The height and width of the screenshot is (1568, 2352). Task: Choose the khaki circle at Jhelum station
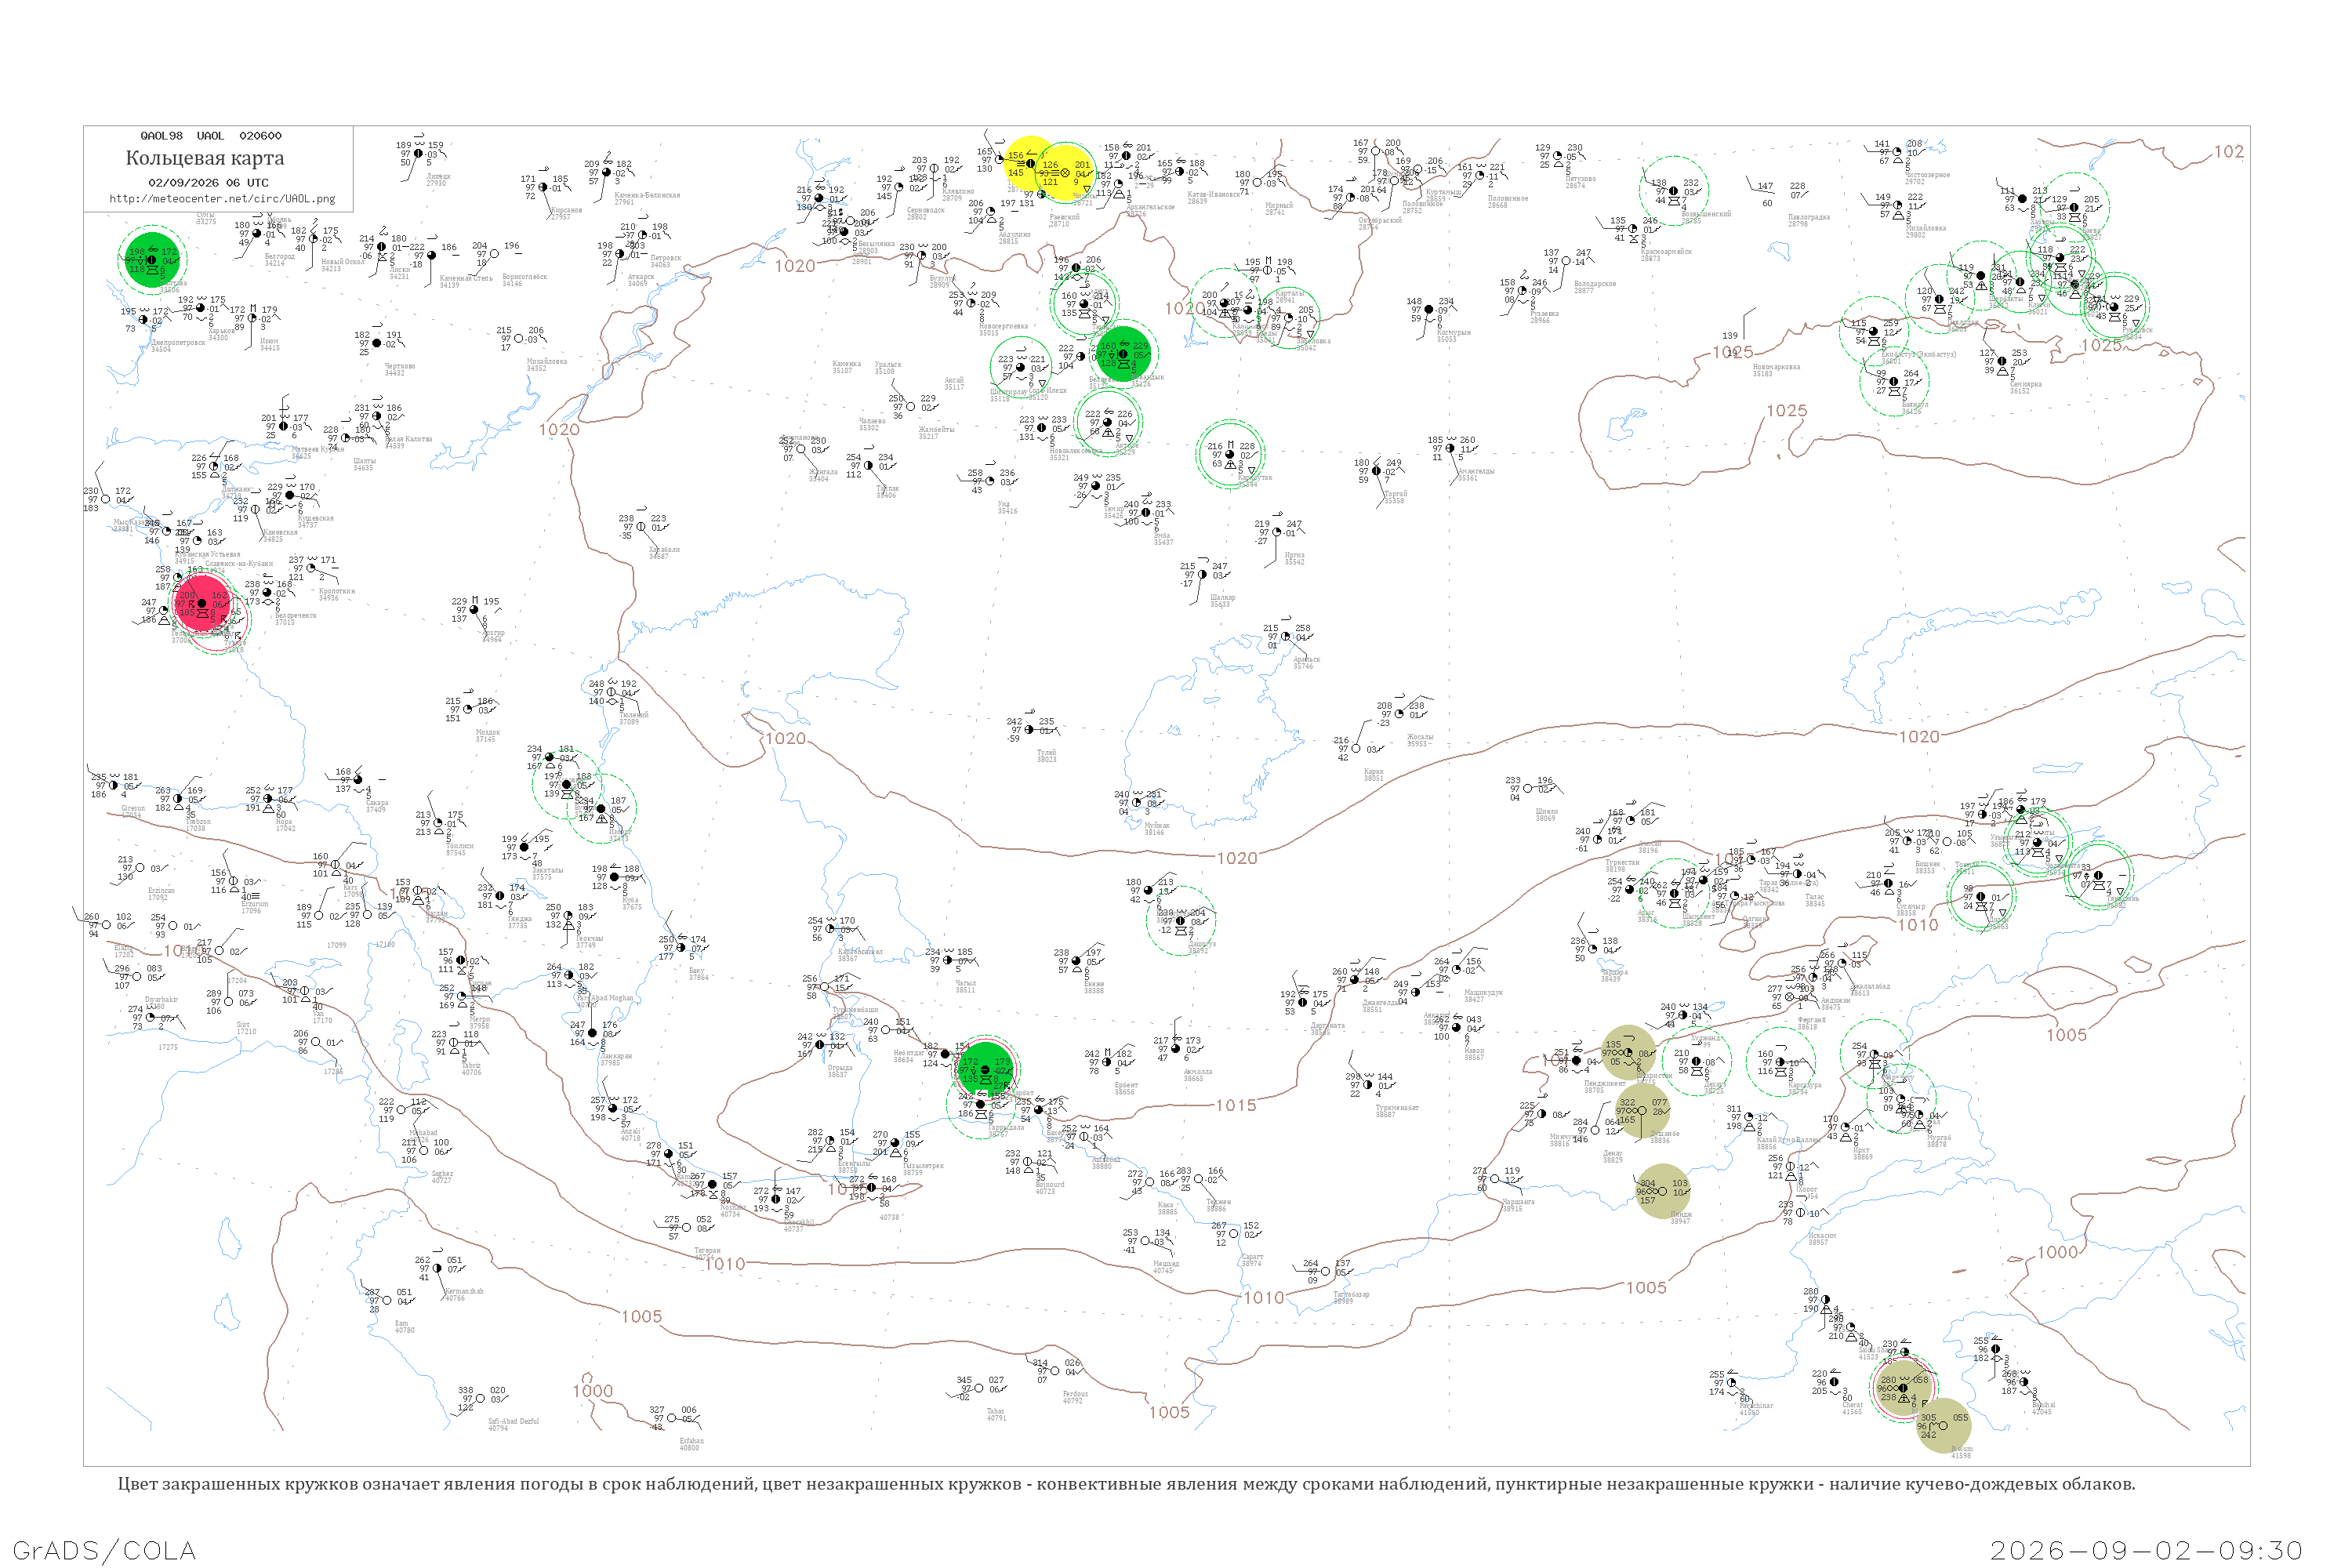coord(1943,1425)
